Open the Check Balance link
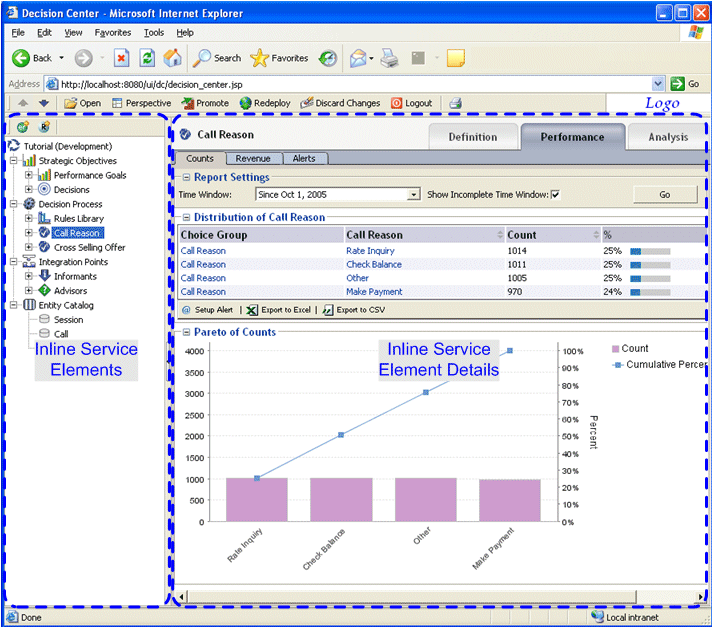 pyautogui.click(x=374, y=265)
